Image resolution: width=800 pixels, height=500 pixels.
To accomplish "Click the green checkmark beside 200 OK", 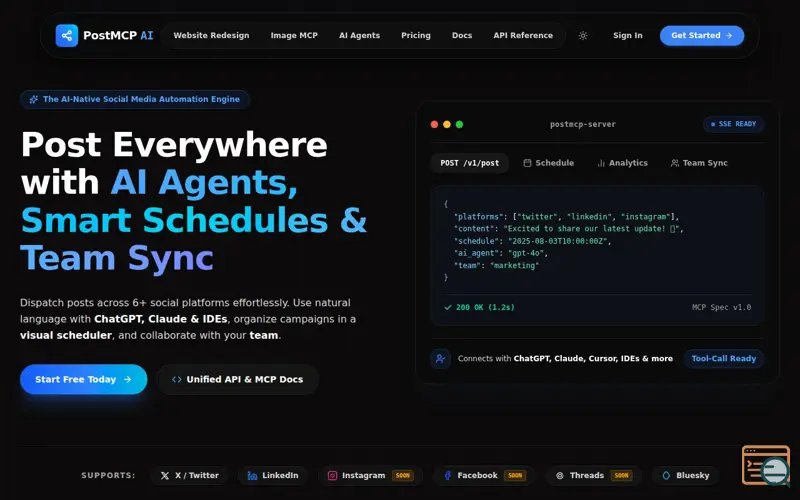I will coord(448,308).
